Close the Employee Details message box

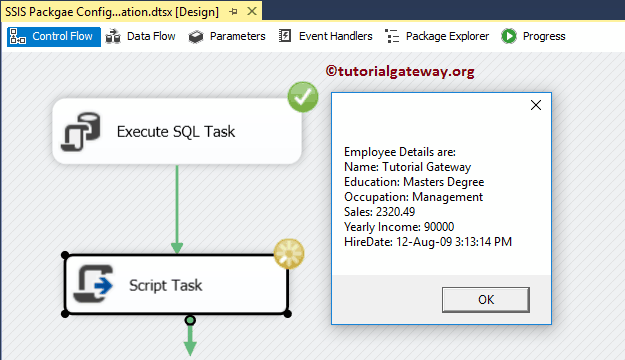pos(536,105)
